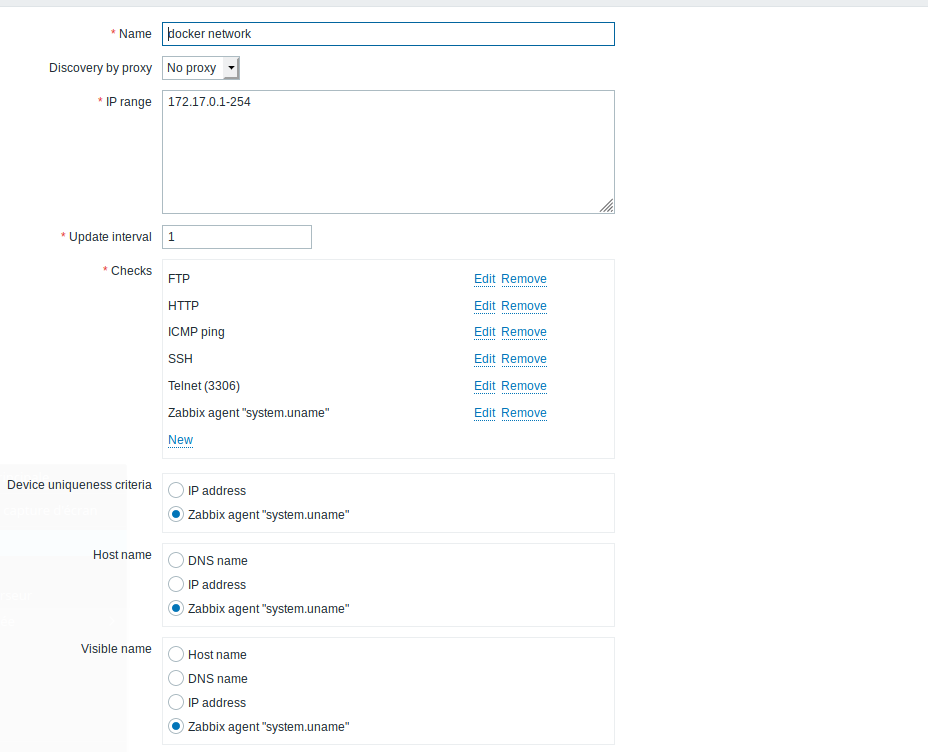This screenshot has height=752, width=928.
Task: Select "IP address" under Device uniqueness criteria
Action: point(176,490)
